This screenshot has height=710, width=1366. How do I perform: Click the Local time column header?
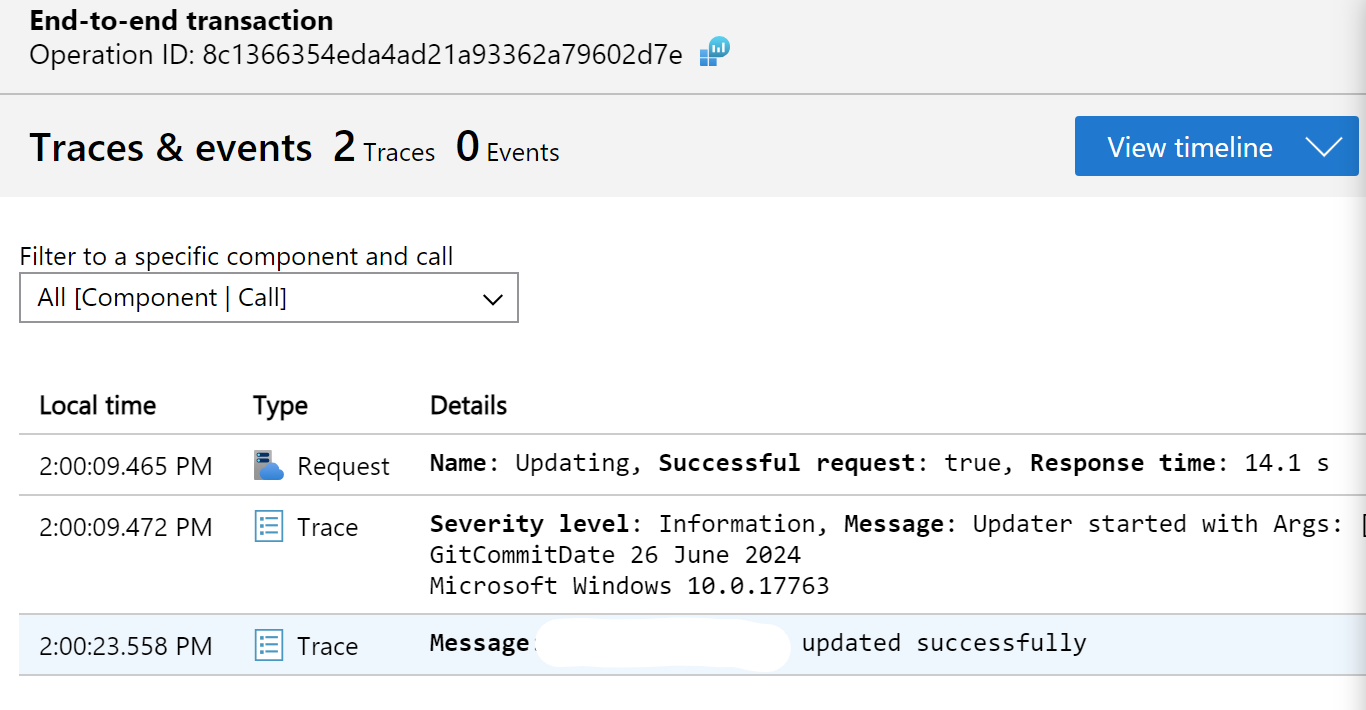pyautogui.click(x=98, y=405)
